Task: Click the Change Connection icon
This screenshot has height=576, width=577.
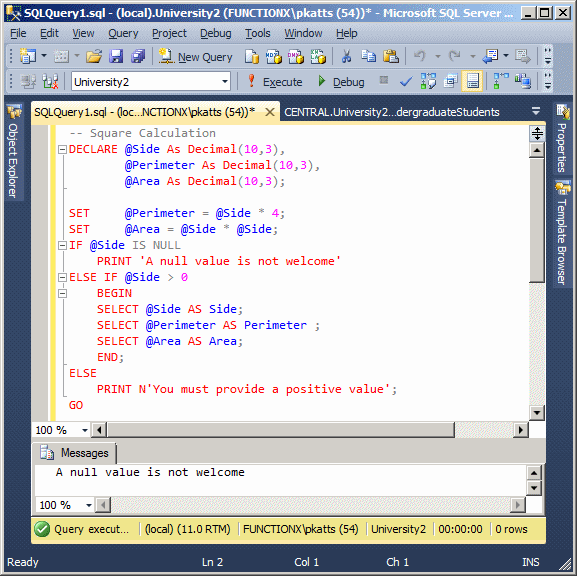Action: point(50,81)
